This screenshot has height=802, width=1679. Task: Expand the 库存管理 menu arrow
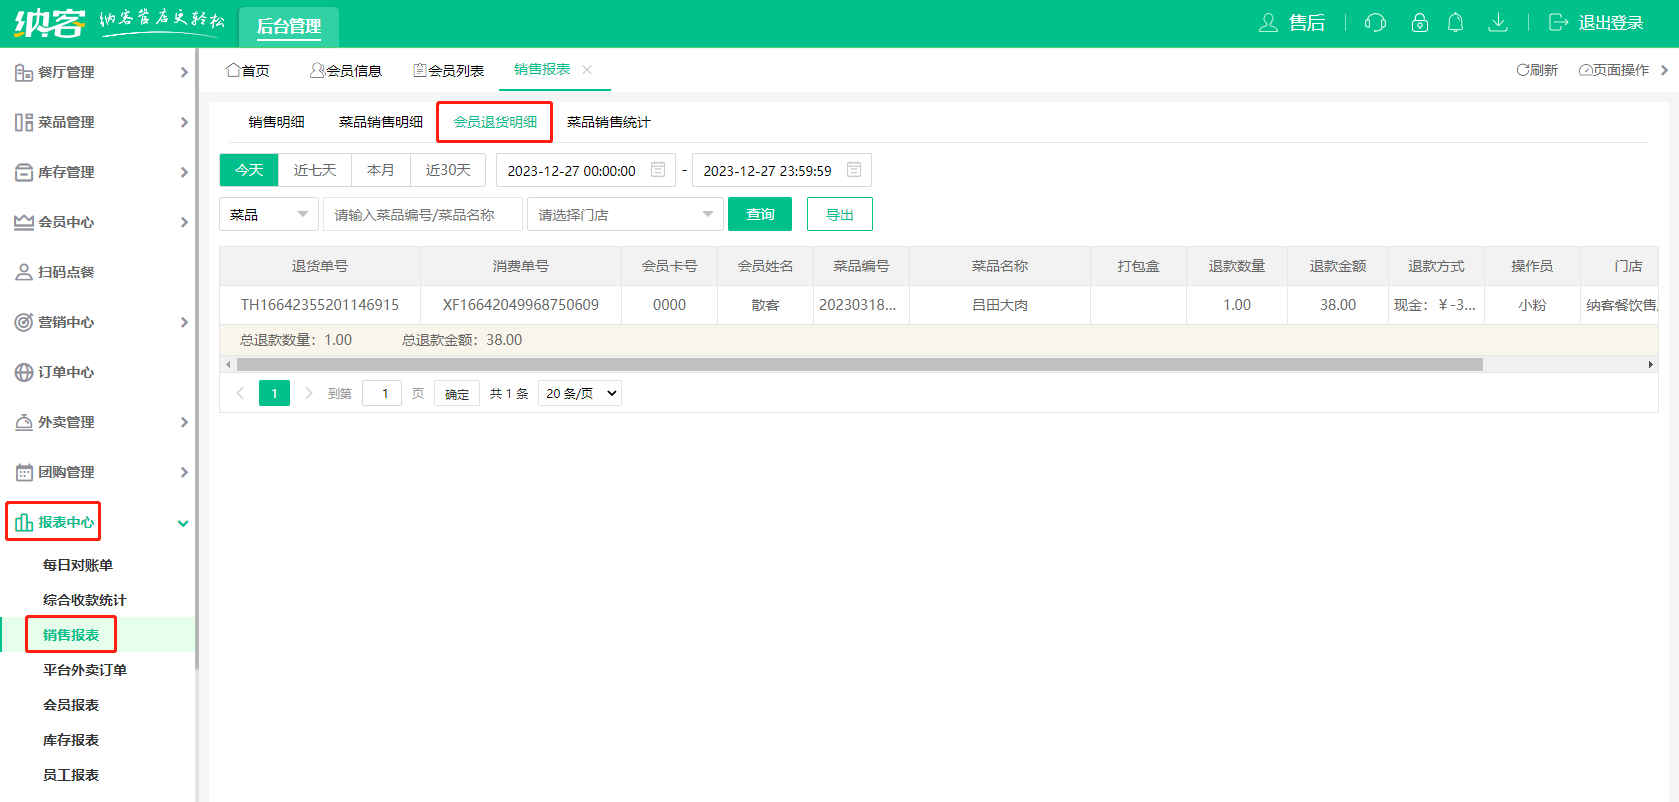184,172
